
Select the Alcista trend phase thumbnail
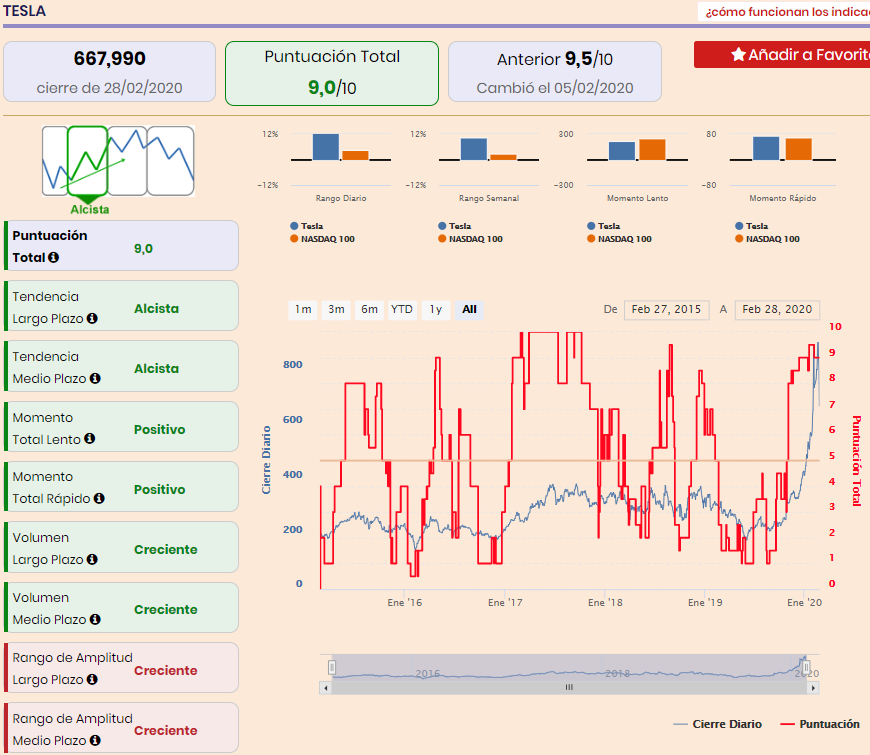[x=88, y=161]
